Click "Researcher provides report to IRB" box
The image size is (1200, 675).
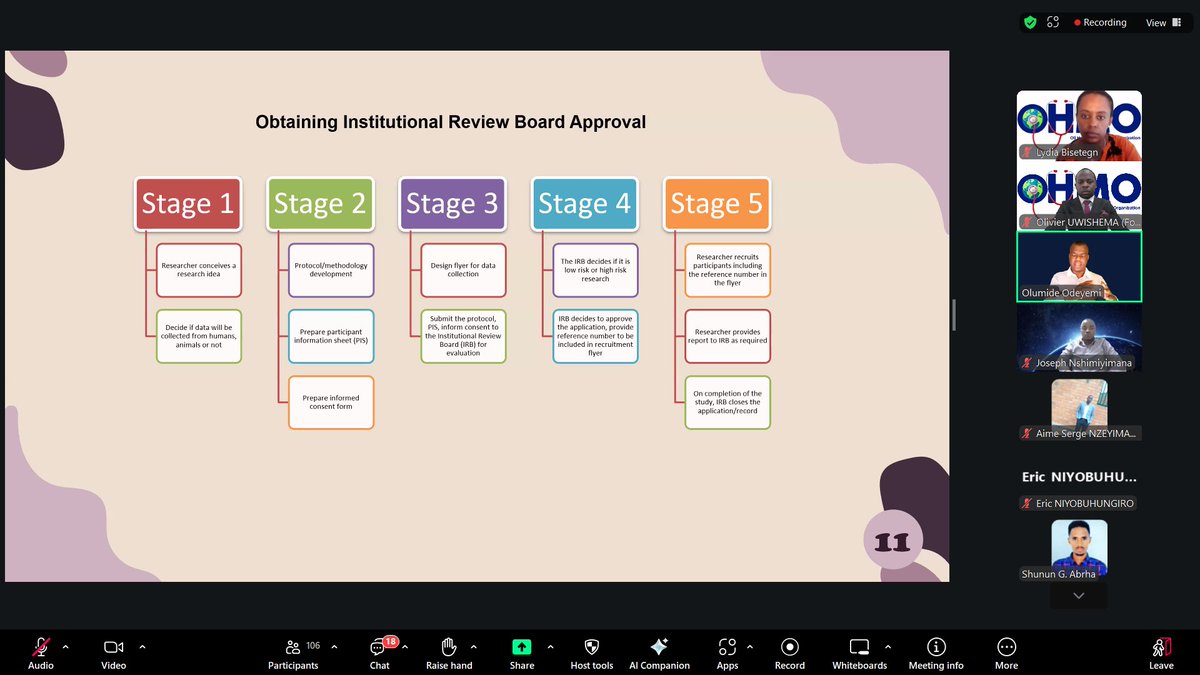(728, 336)
